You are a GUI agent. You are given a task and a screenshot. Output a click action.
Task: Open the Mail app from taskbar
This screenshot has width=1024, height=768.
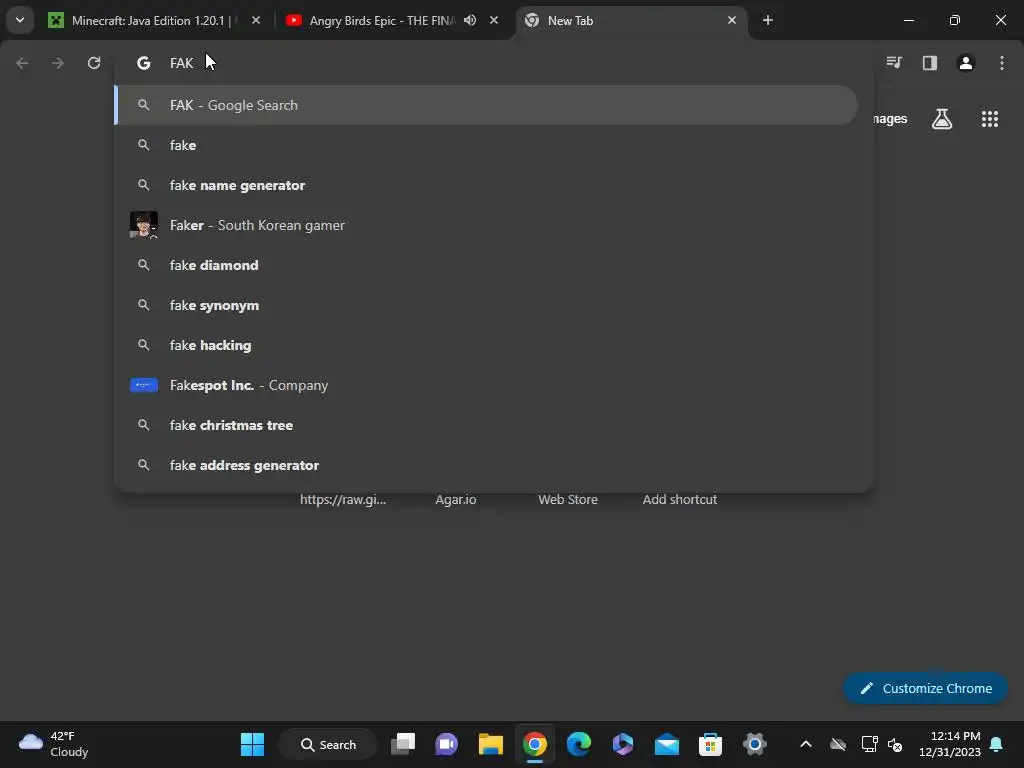point(667,744)
